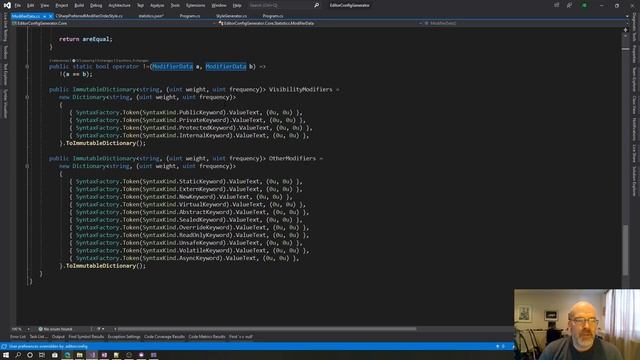This screenshot has width=640, height=360.
Task: Open the Edge browser on taskbar
Action: 67,355
